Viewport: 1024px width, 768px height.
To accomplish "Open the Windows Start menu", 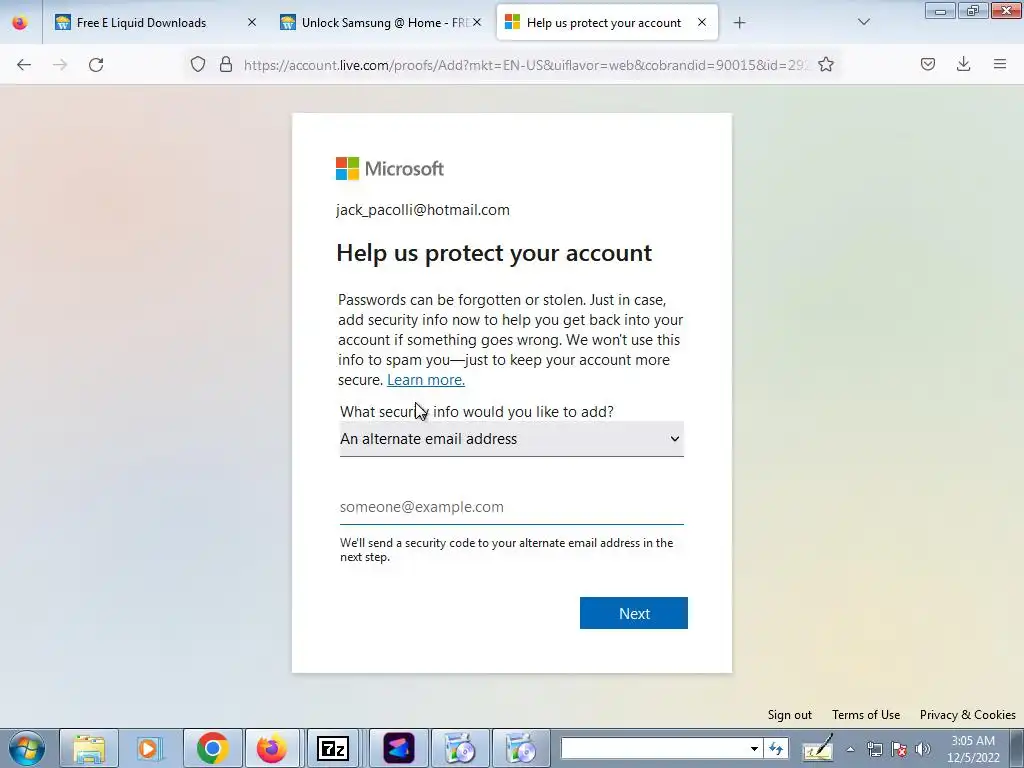I will [26, 748].
